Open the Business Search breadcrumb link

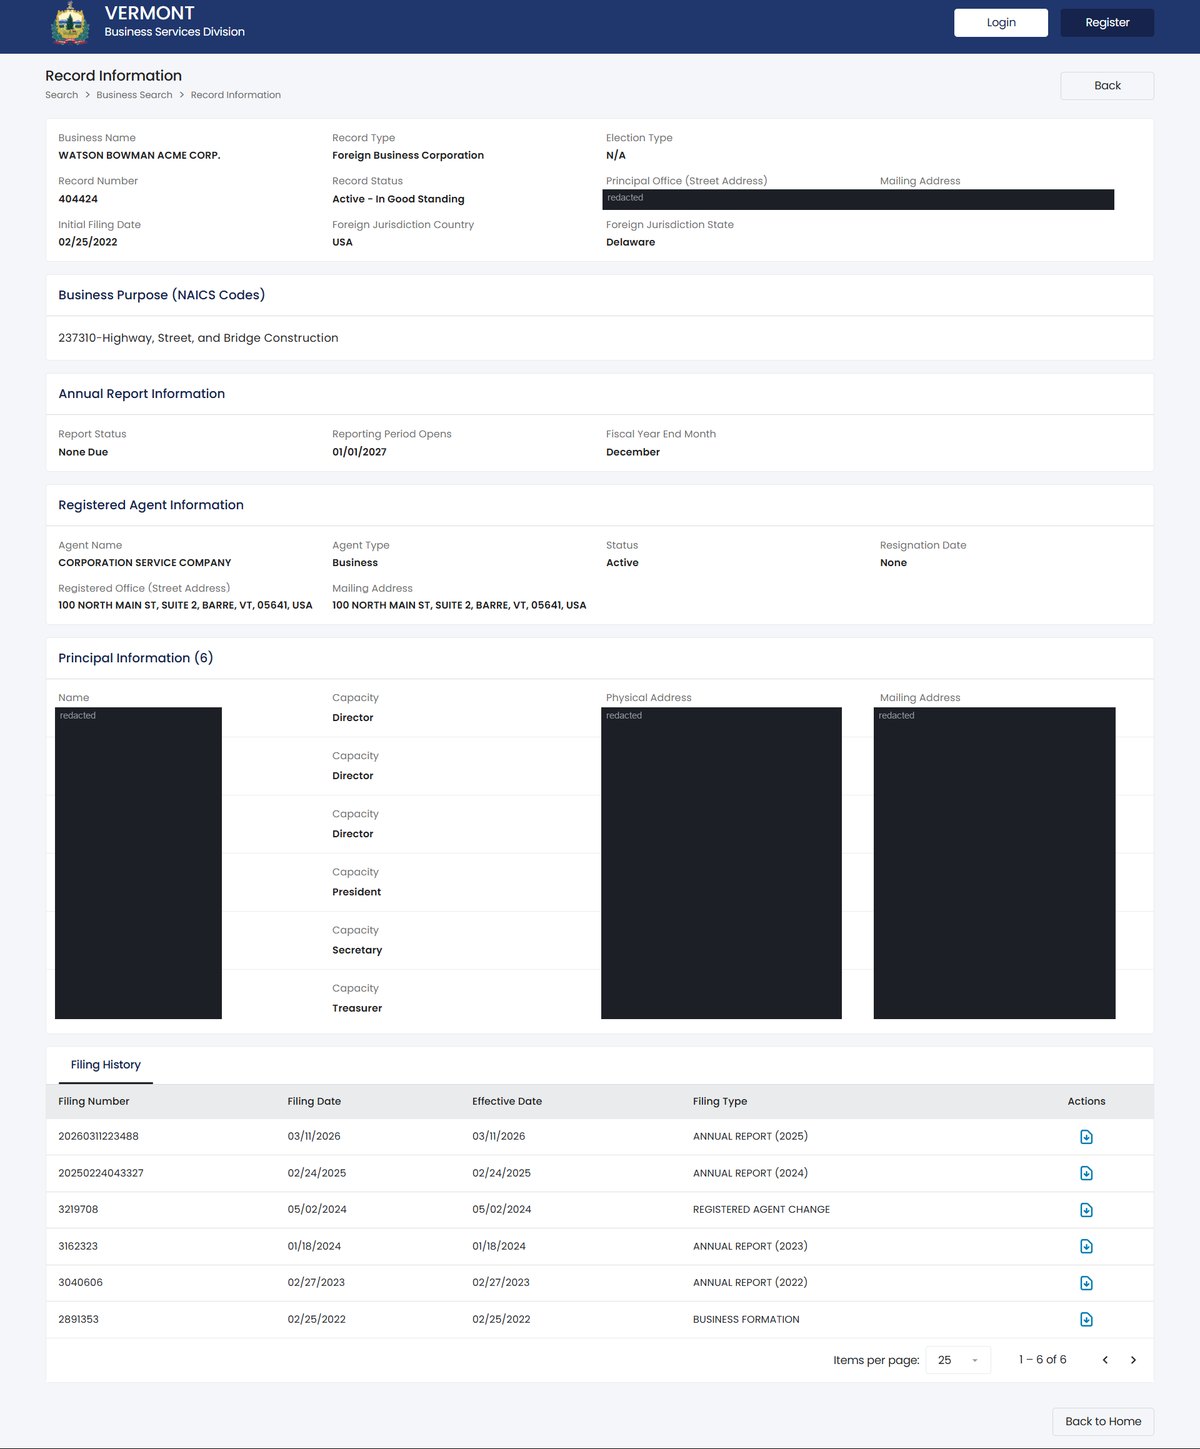point(134,95)
